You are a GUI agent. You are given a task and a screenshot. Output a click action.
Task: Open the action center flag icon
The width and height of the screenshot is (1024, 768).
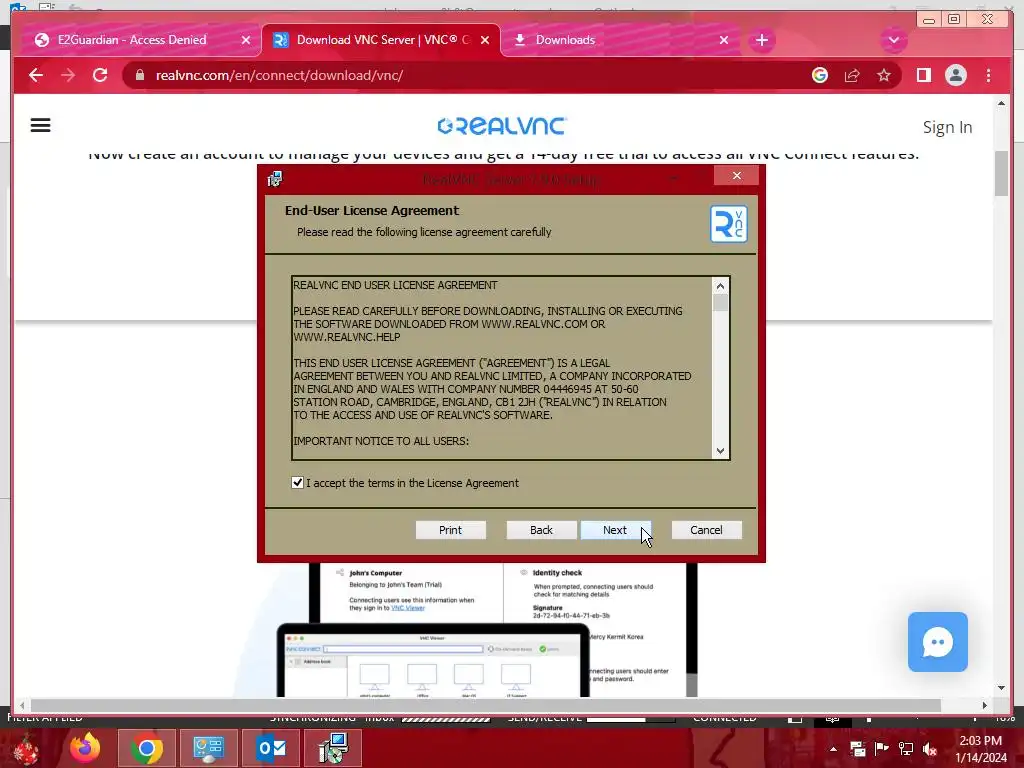coord(882,748)
